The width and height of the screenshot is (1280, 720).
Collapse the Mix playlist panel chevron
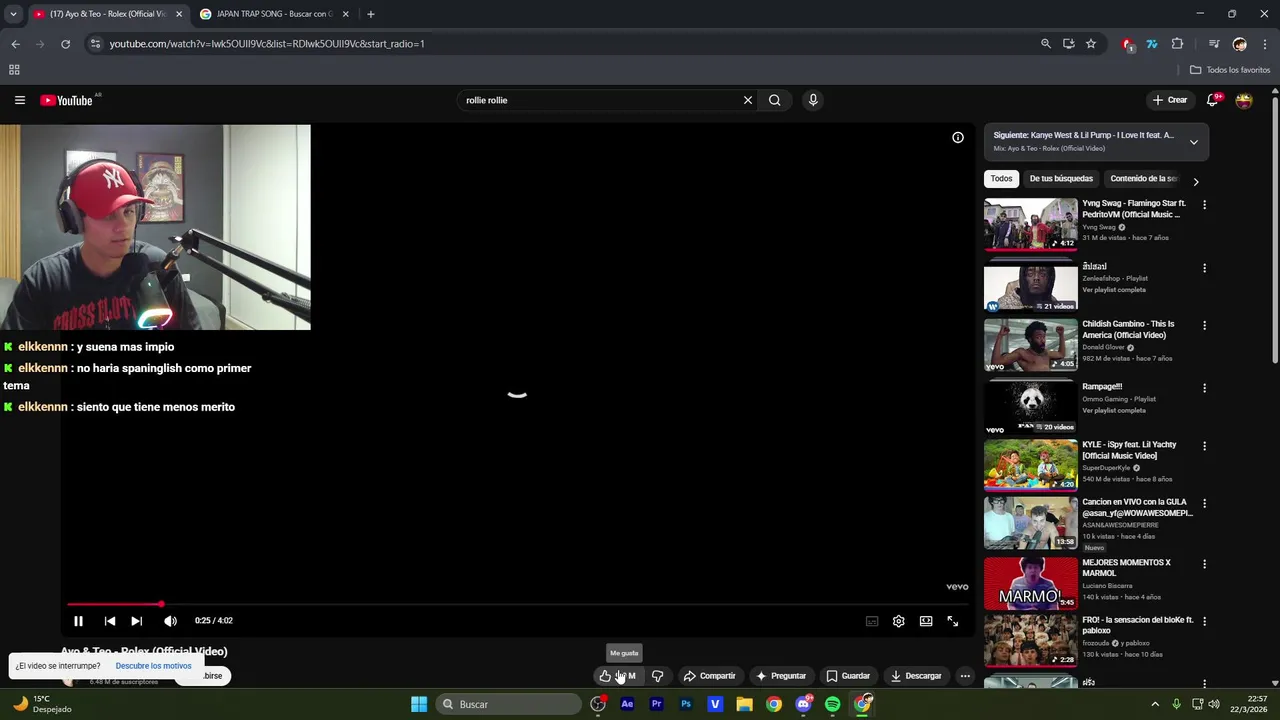(1193, 142)
